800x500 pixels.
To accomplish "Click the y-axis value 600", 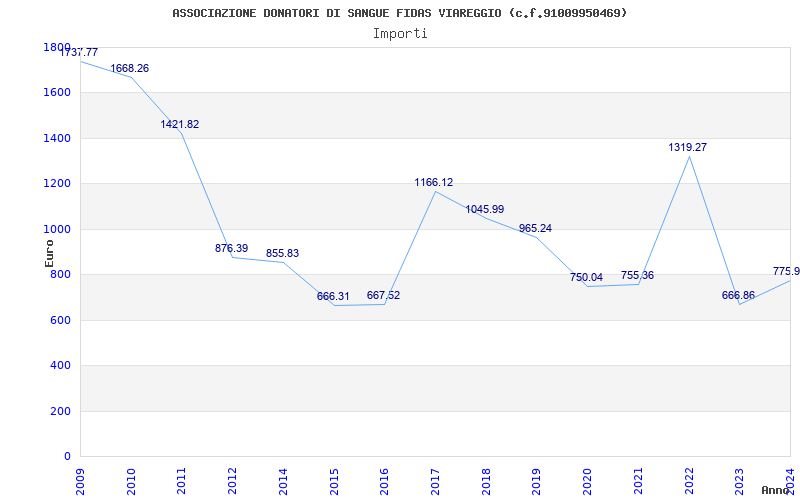I will click(61, 320).
